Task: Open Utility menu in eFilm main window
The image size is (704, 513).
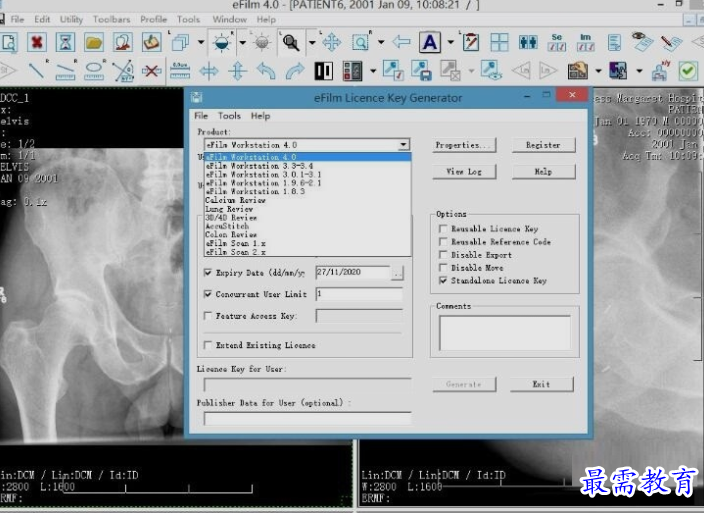Action: point(71,19)
